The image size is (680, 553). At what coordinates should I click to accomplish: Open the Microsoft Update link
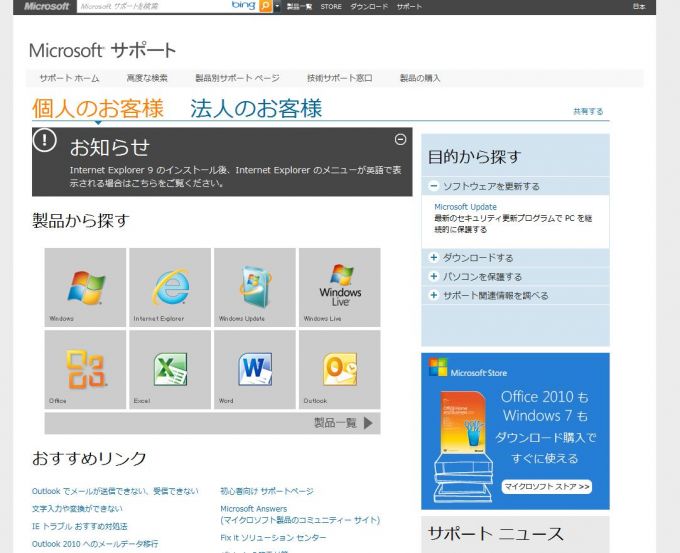(465, 207)
